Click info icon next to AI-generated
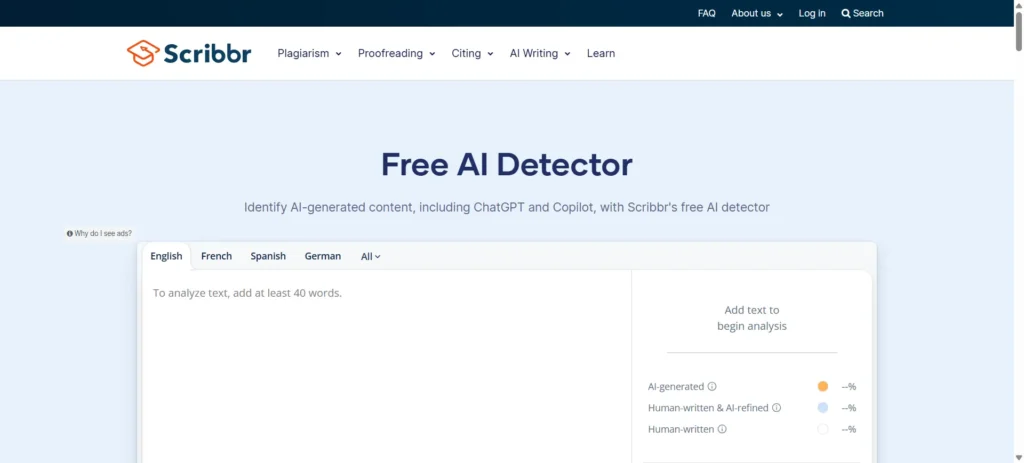This screenshot has height=463, width=1024. pyautogui.click(x=712, y=387)
